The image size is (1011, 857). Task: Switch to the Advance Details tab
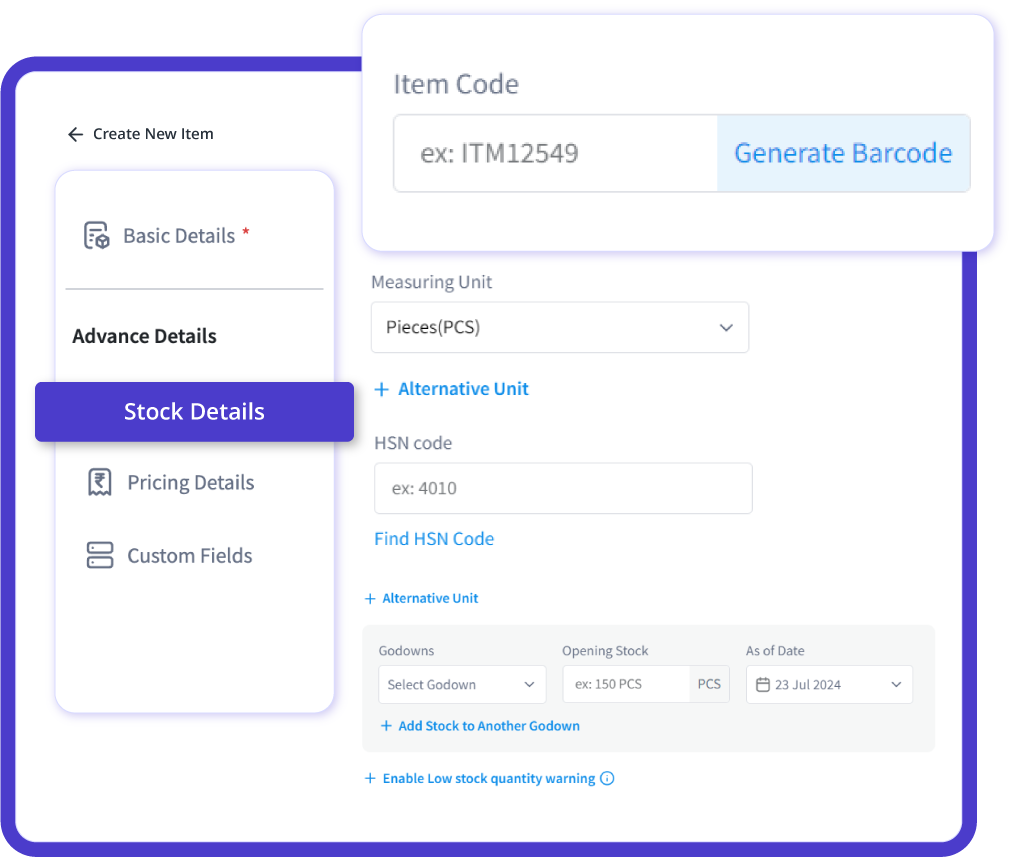[x=144, y=336]
